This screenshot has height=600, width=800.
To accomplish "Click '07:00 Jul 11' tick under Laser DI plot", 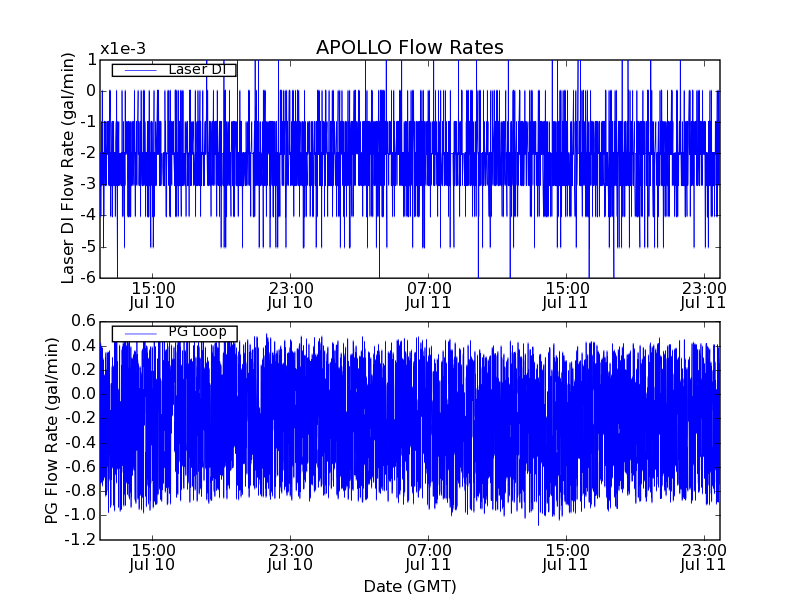I will click(x=429, y=295).
